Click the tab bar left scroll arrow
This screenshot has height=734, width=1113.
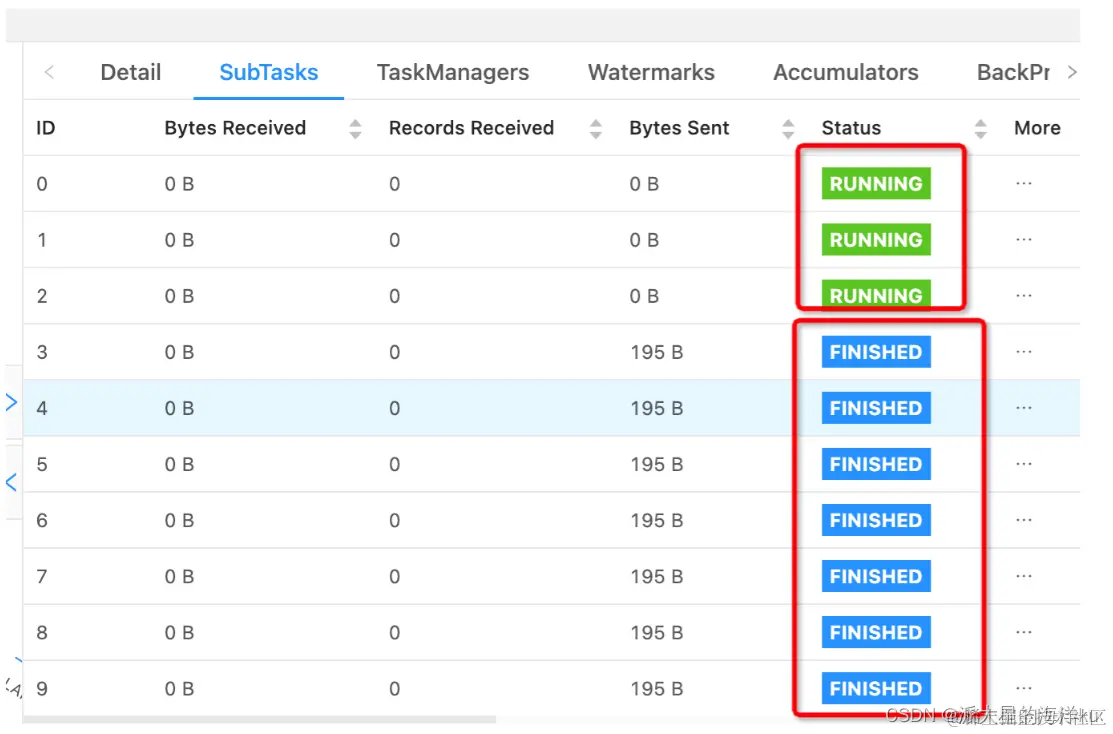pyautogui.click(x=49, y=72)
